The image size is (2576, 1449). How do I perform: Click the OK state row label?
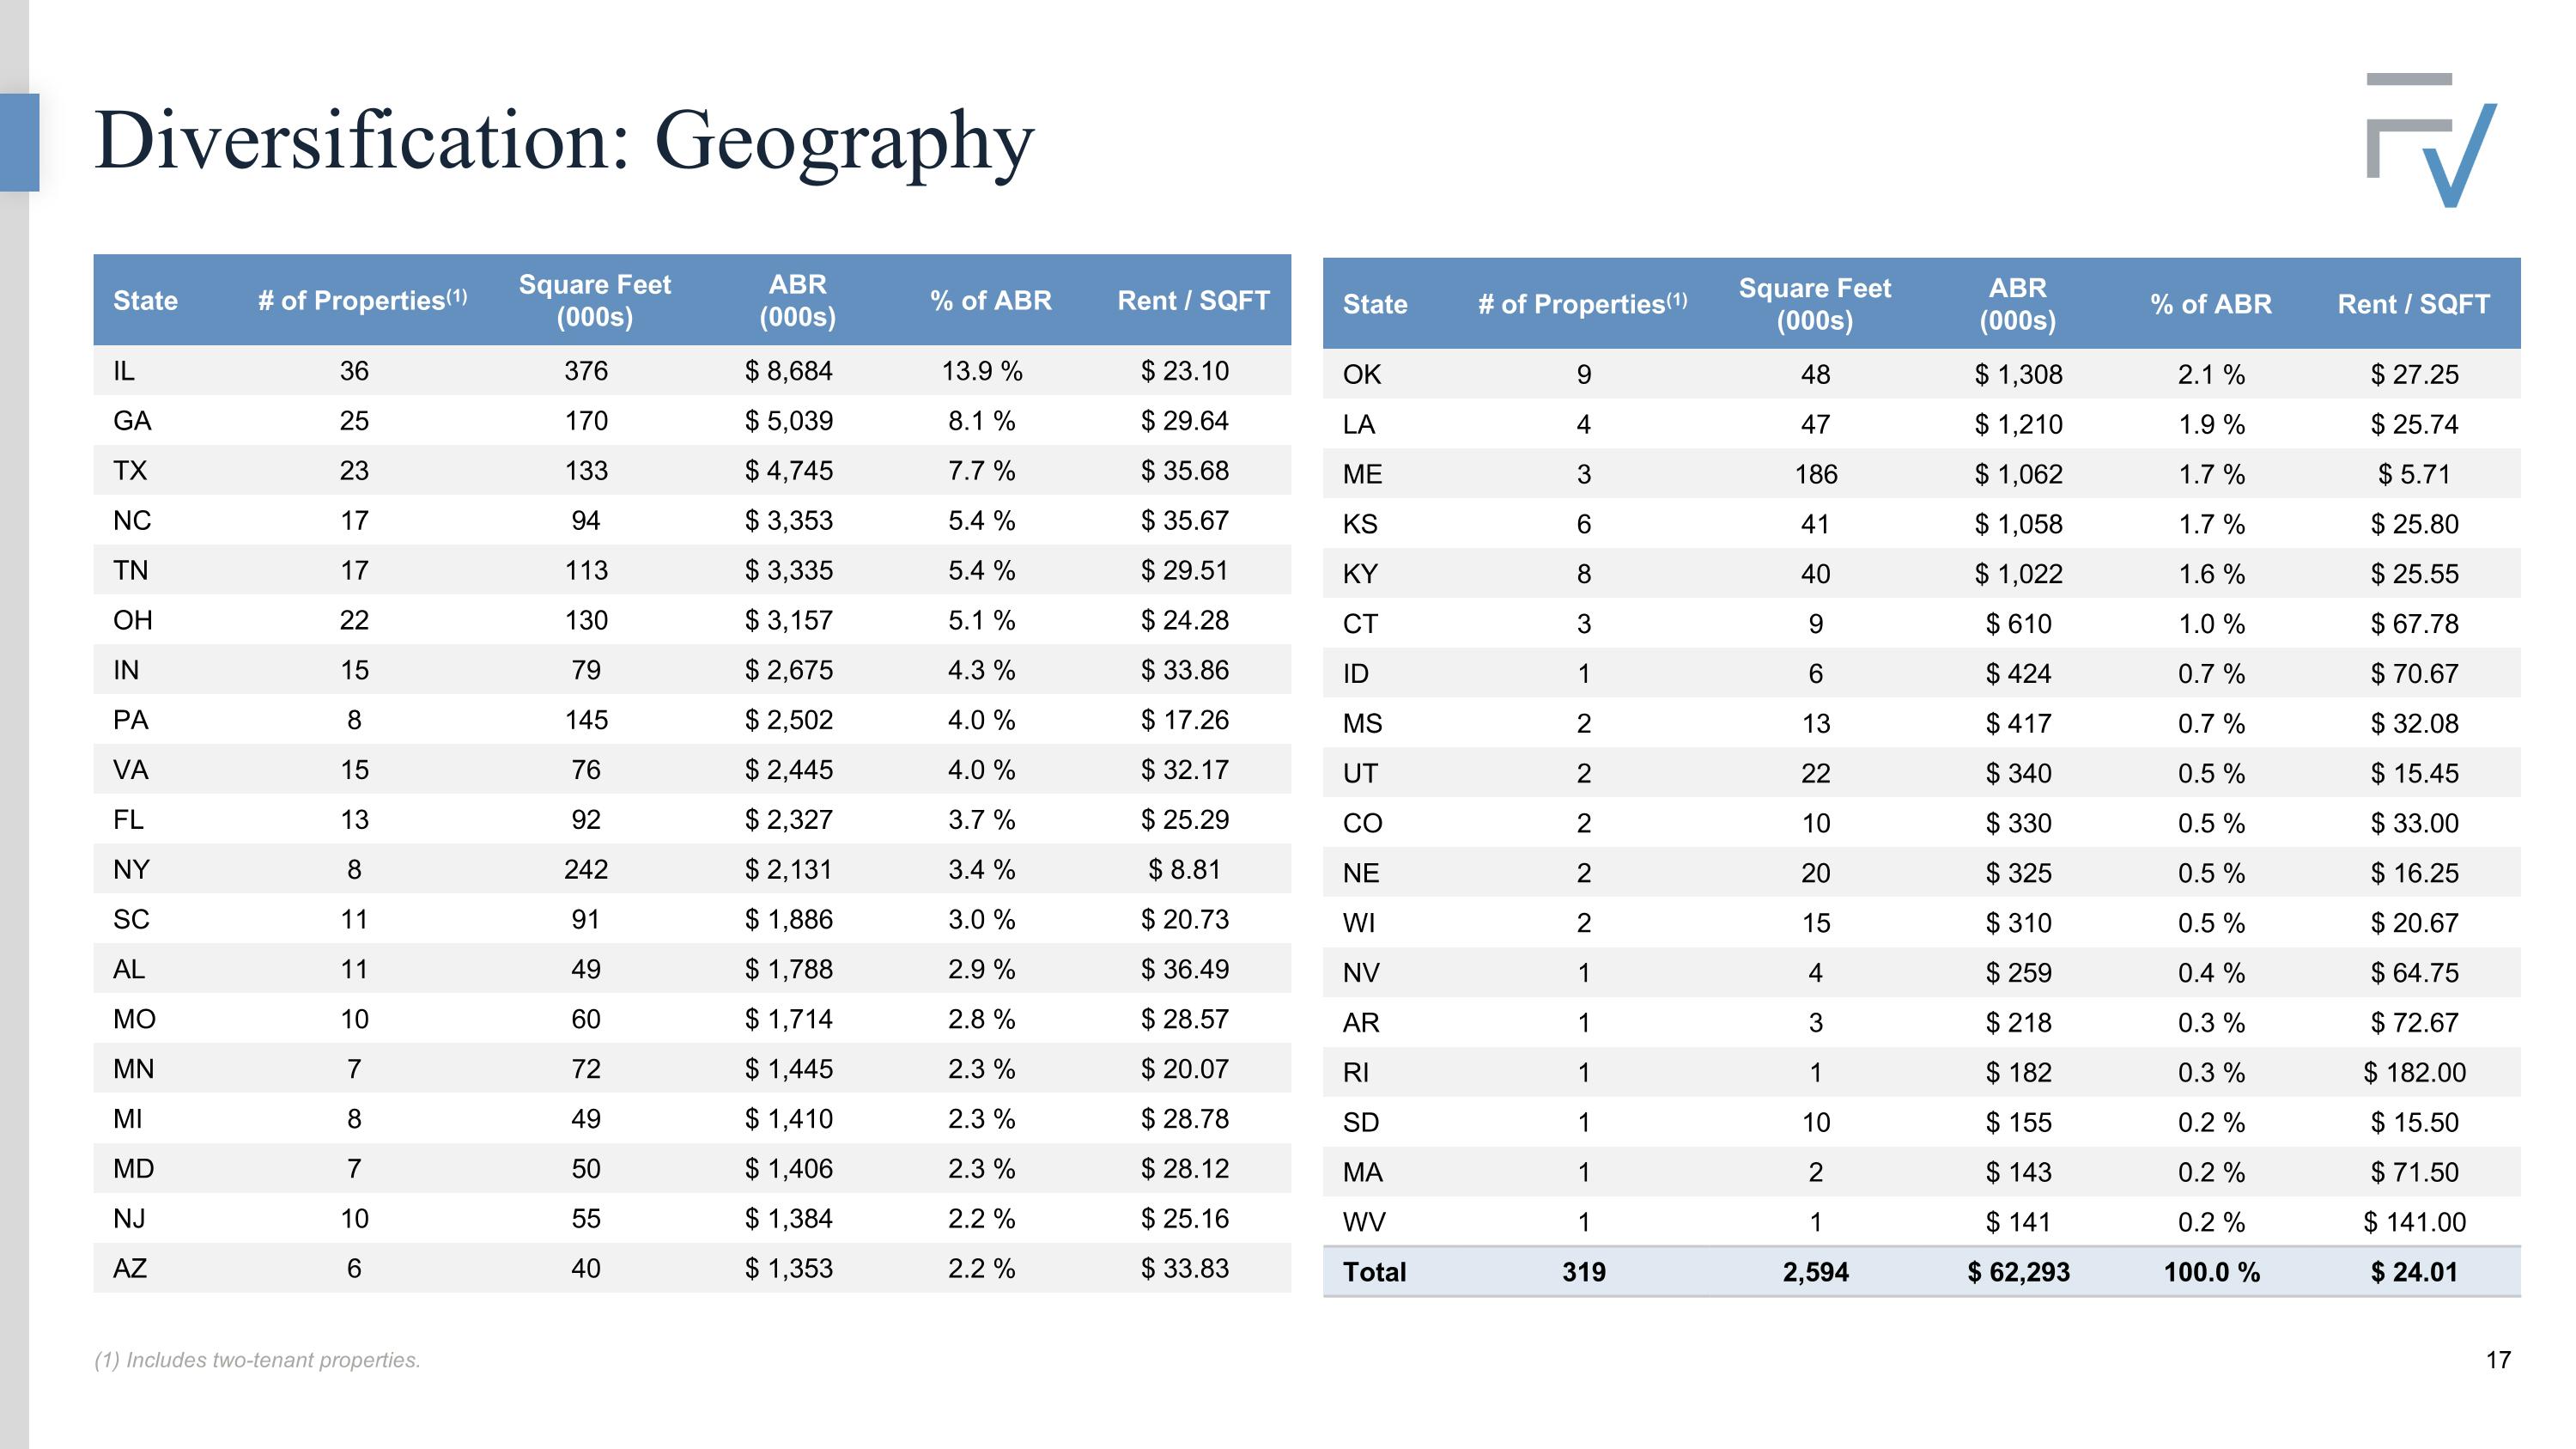tap(1361, 375)
